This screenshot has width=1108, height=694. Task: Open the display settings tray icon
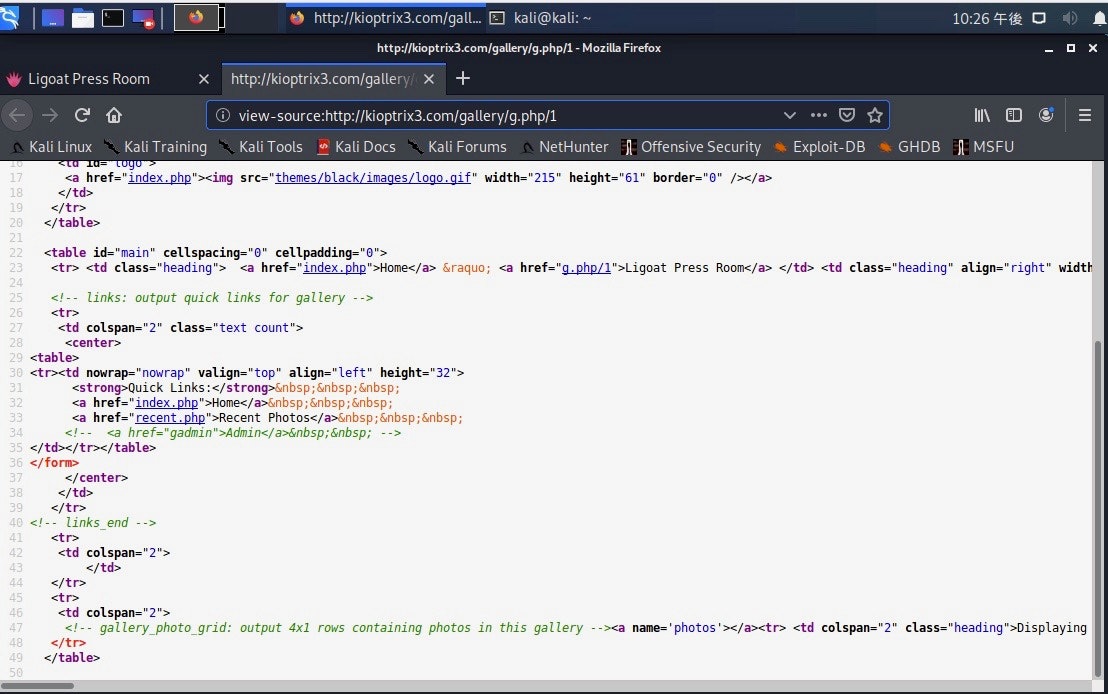tap(1039, 18)
